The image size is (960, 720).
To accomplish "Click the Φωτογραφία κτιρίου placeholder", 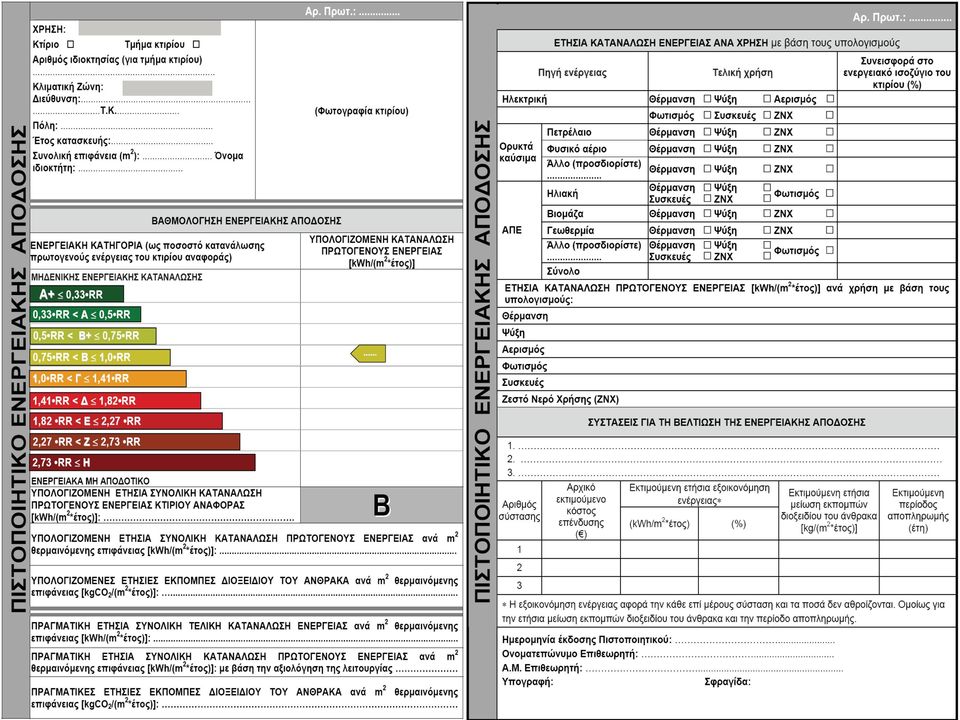I will 361,111.
